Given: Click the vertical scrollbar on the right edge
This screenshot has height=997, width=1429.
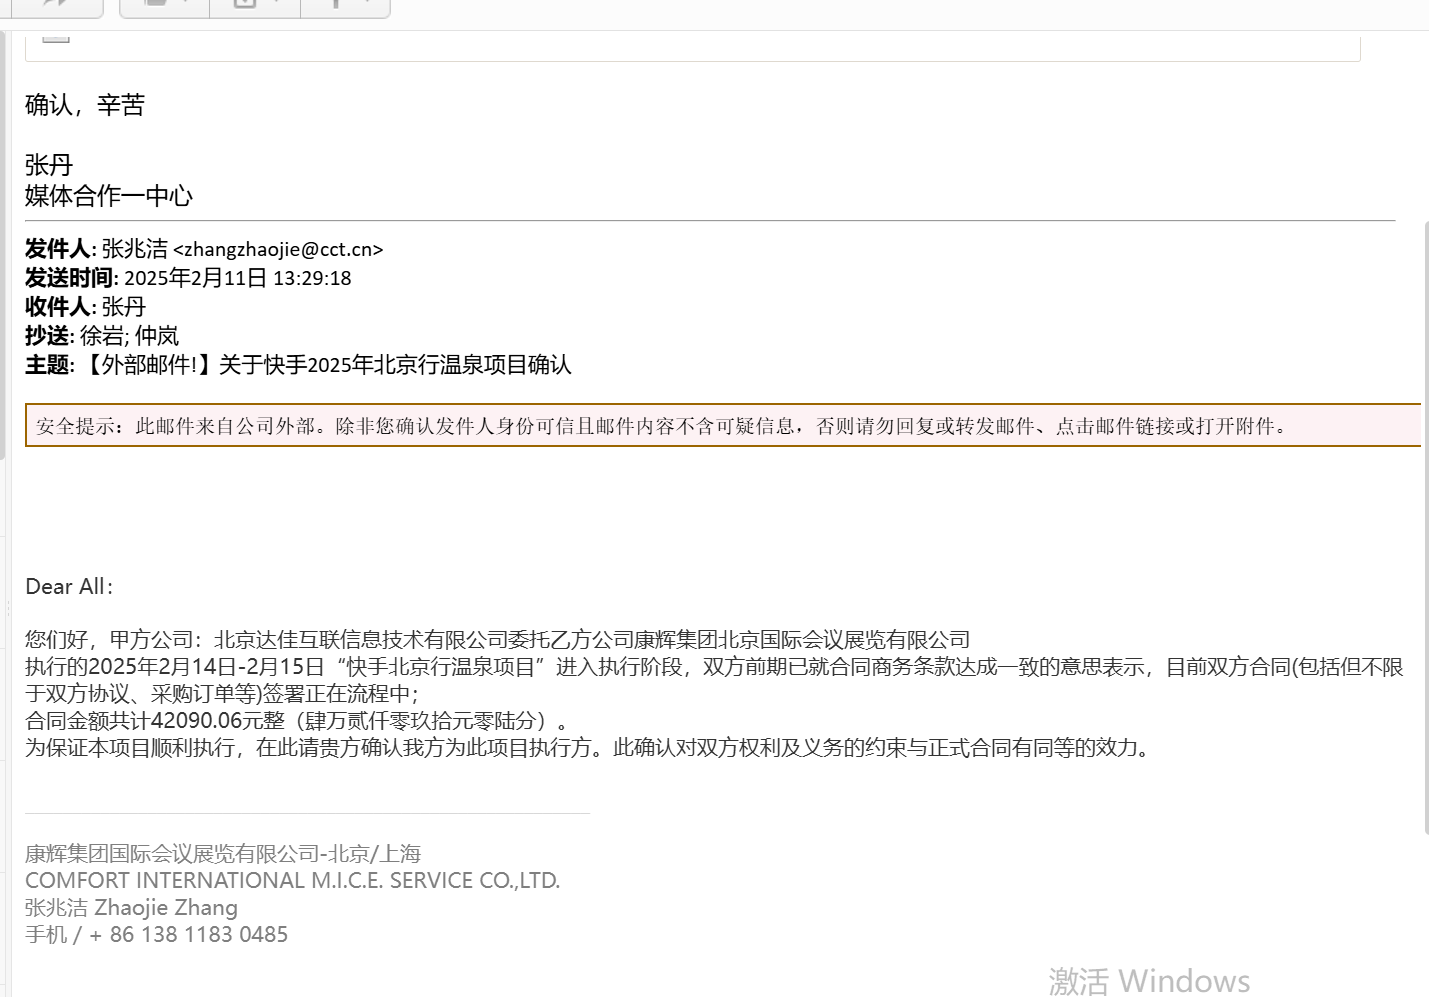Looking at the screenshot, I should 1425,527.
